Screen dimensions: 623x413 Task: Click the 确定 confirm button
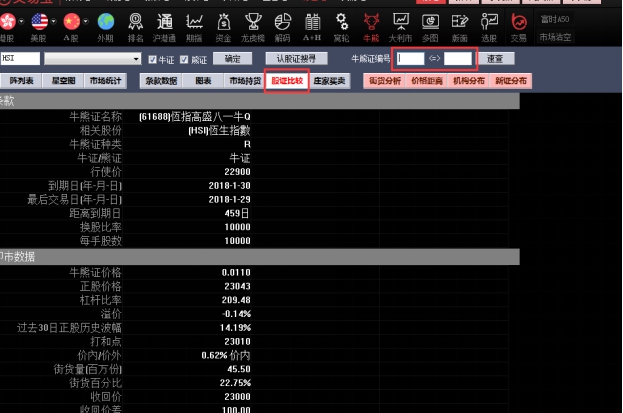[x=233, y=59]
